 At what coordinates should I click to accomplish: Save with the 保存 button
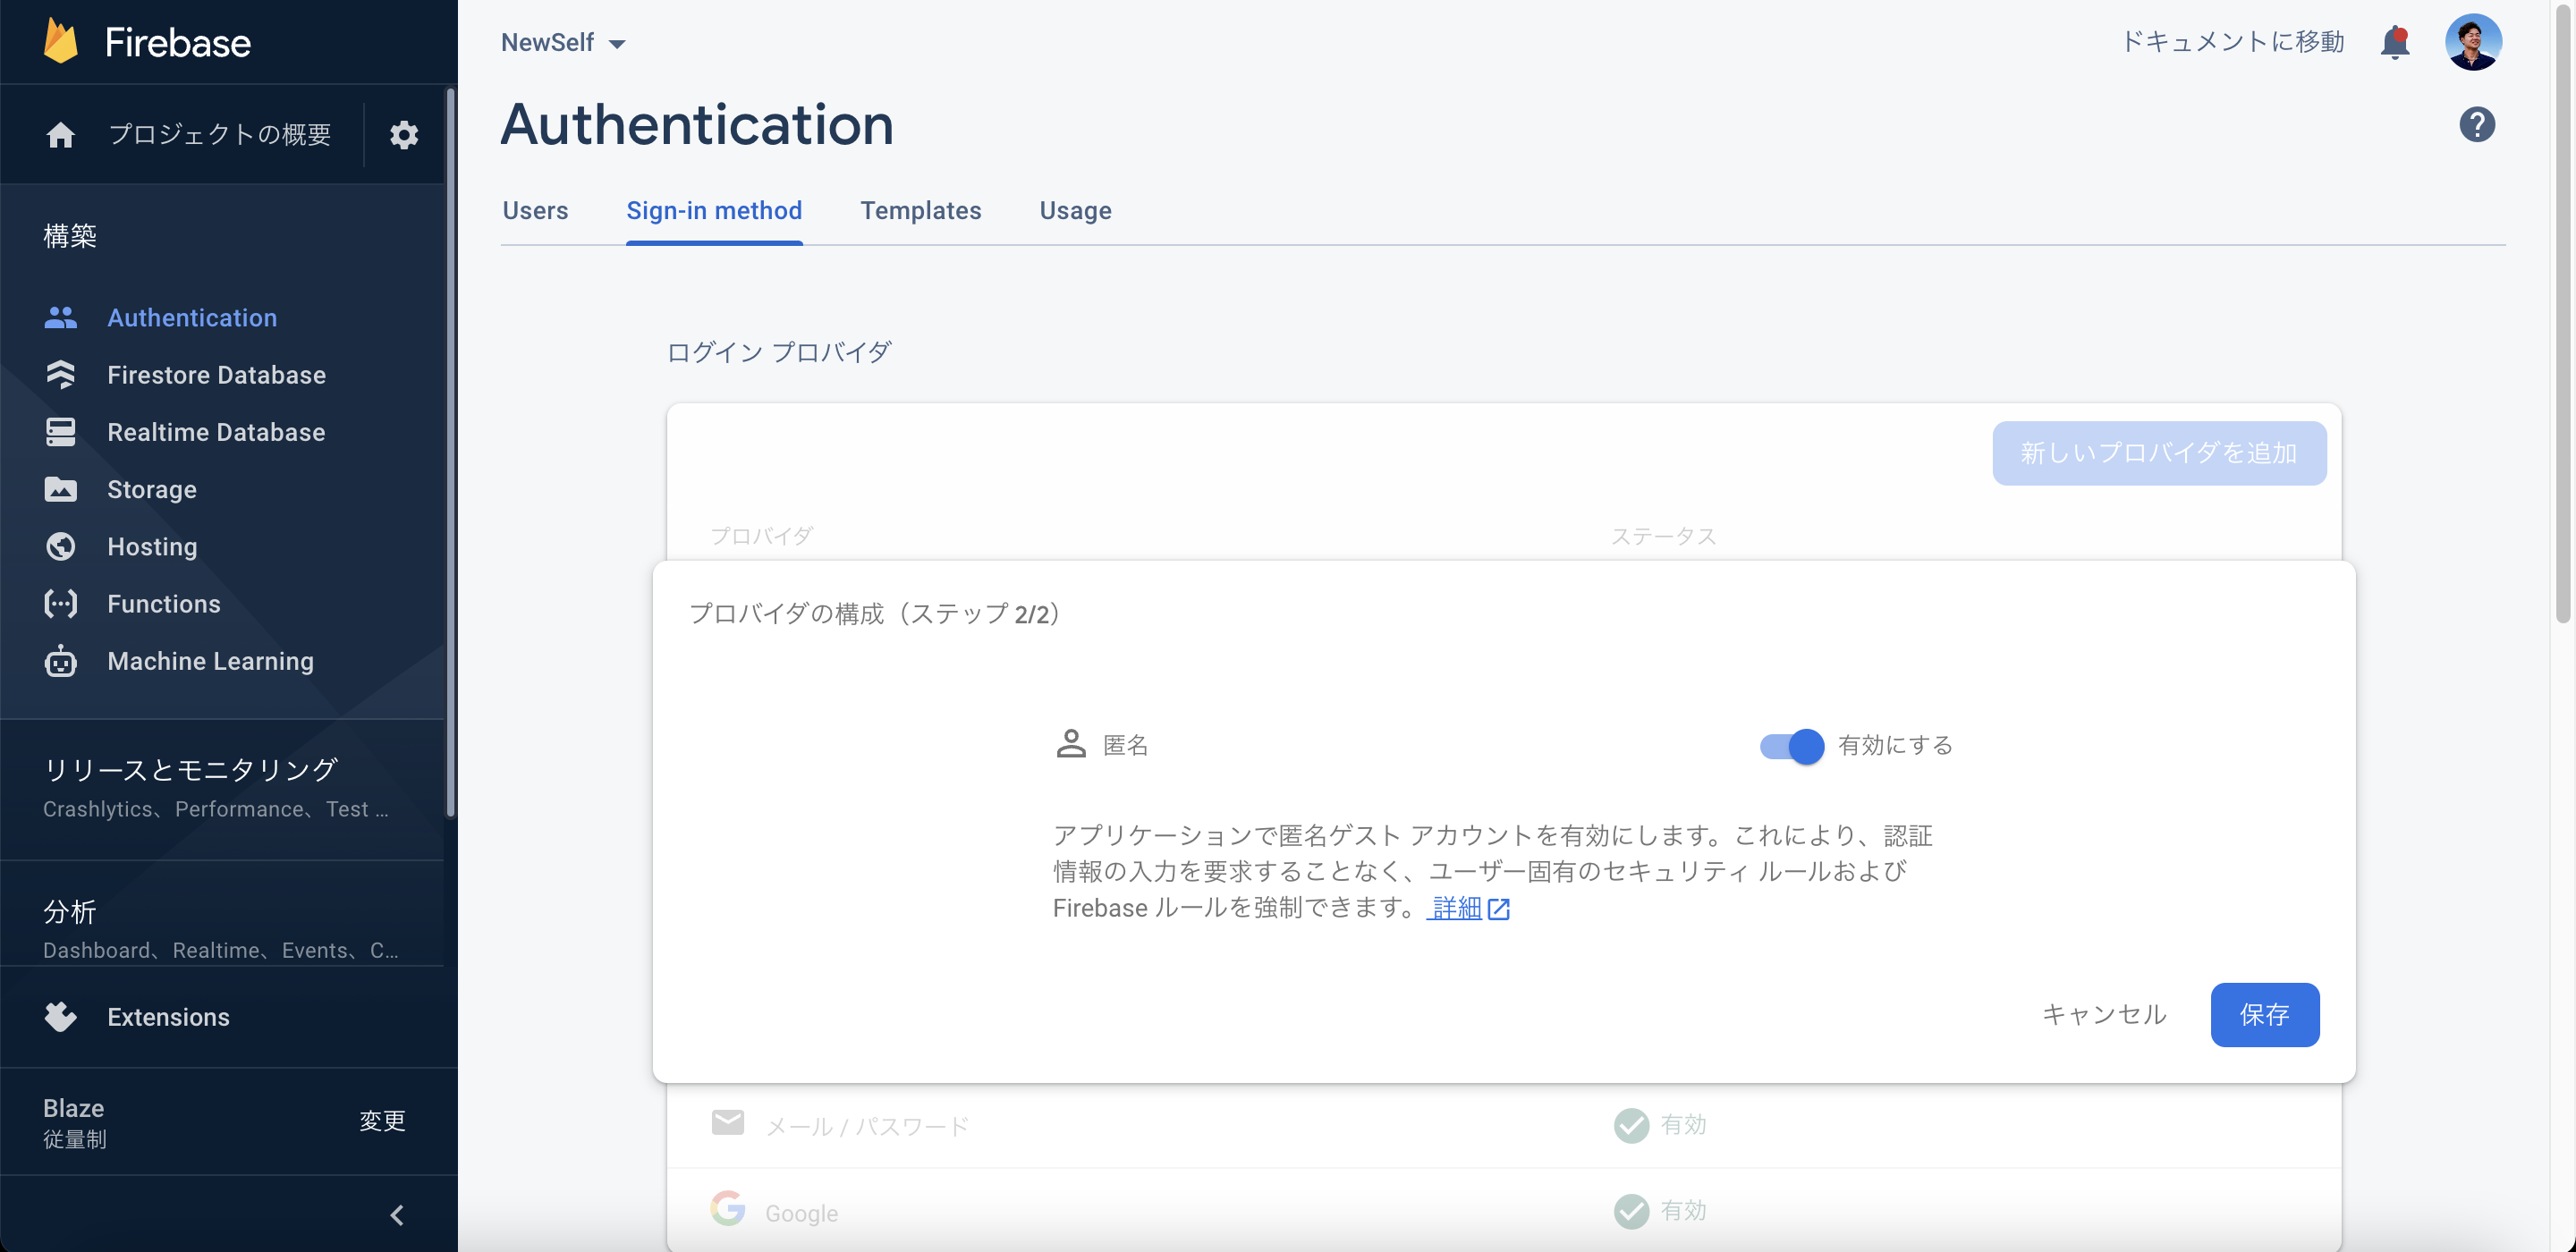2264,1014
